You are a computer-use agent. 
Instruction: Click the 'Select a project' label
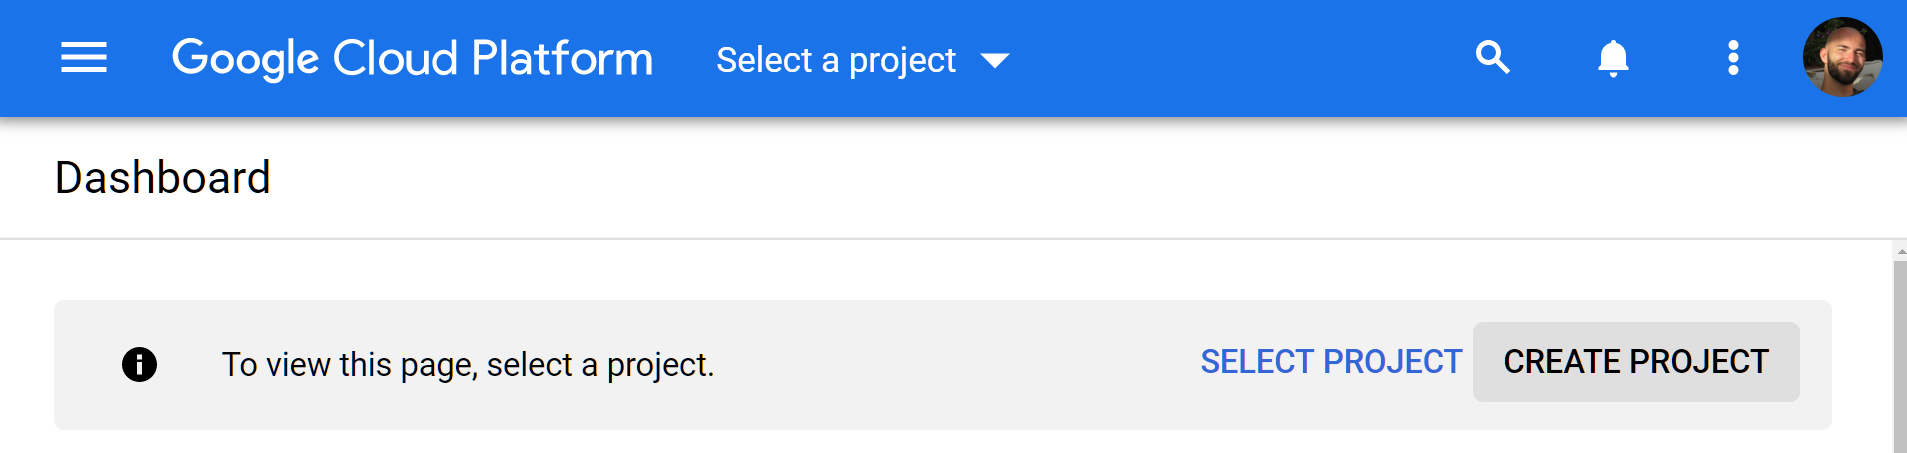click(836, 60)
